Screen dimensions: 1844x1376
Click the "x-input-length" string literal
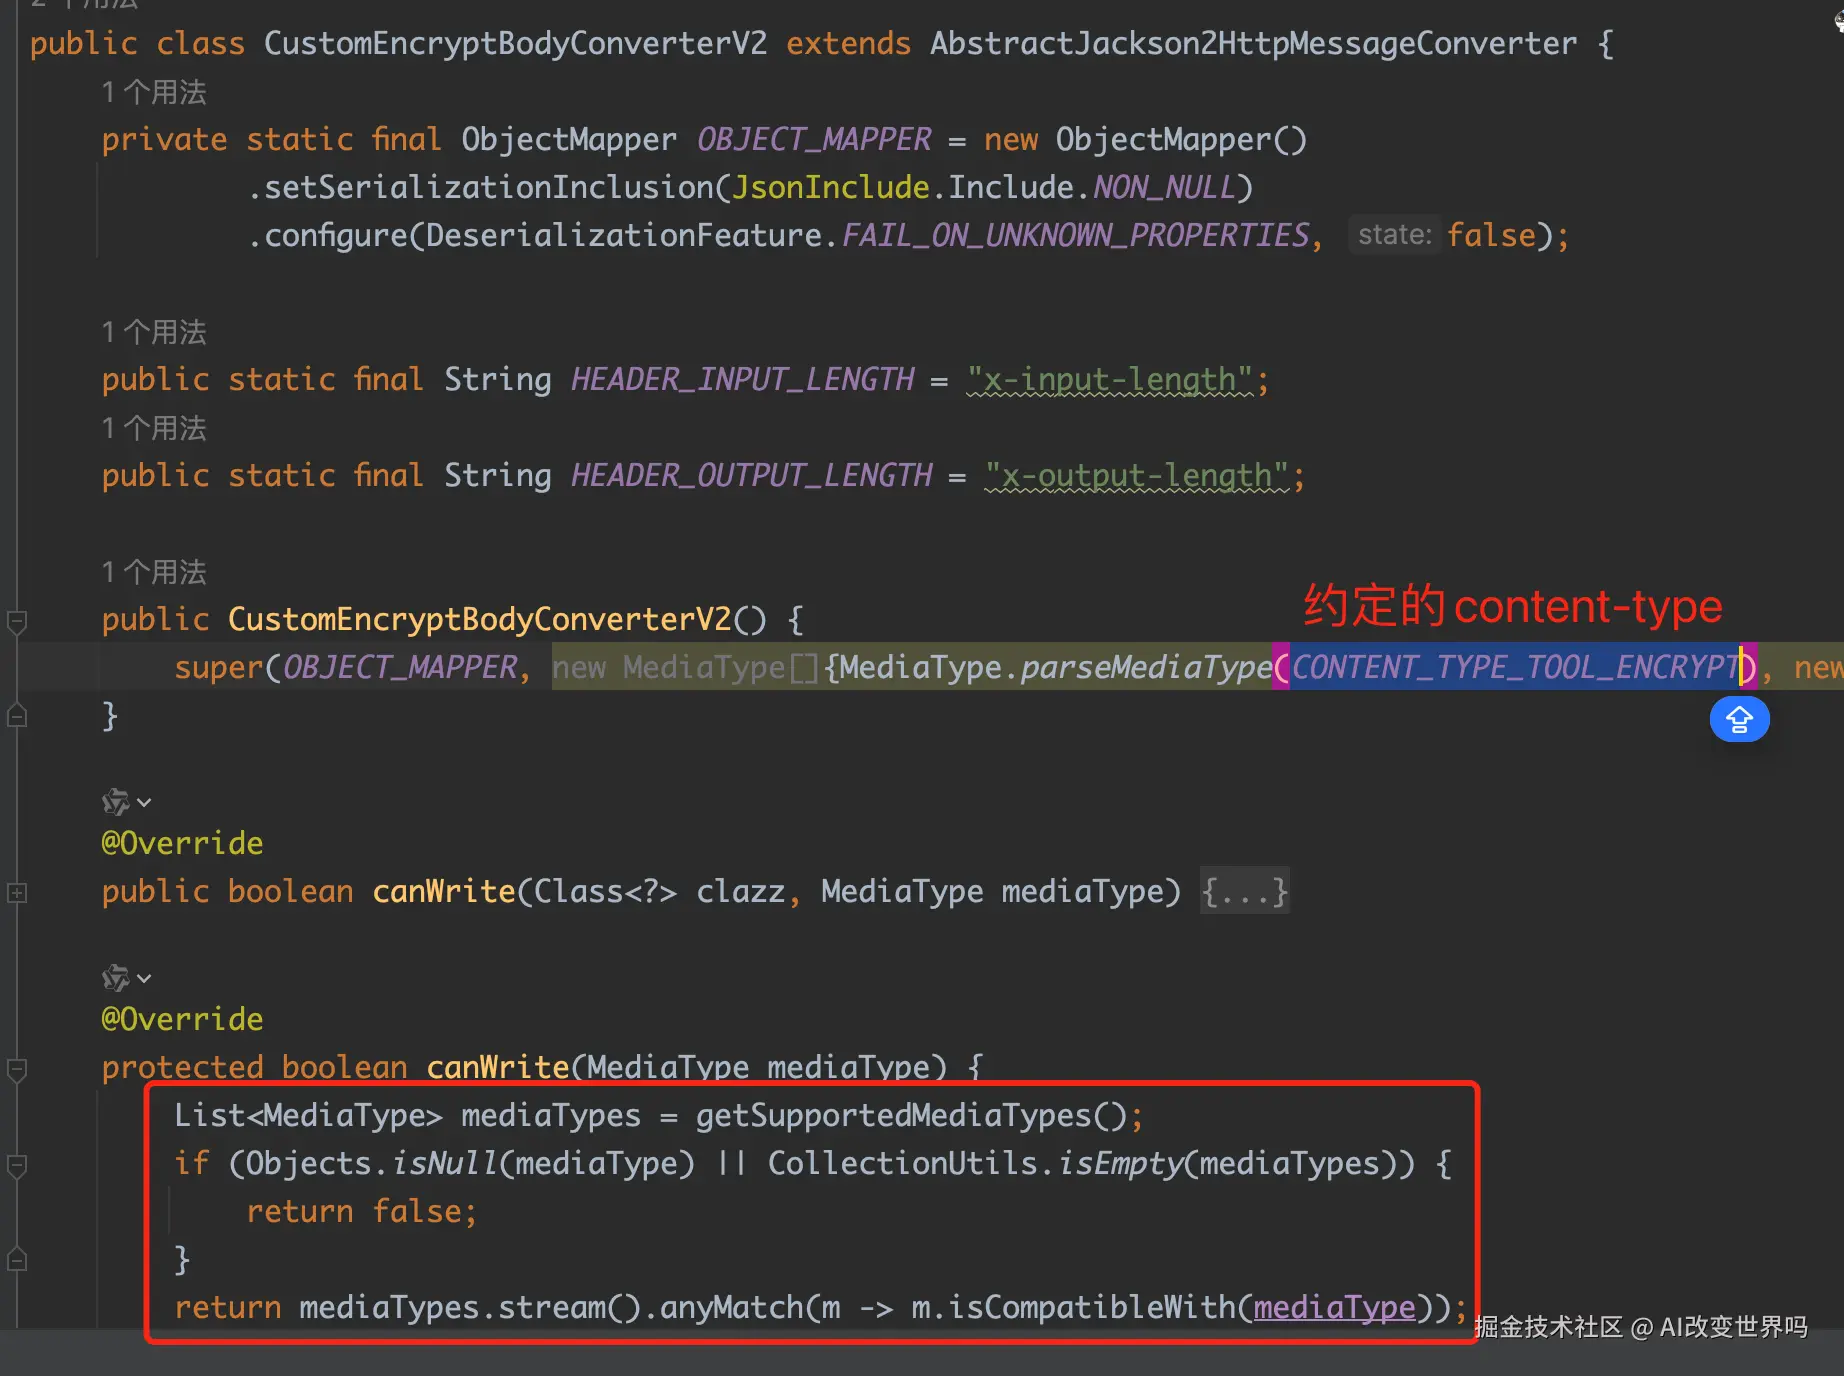point(1110,379)
